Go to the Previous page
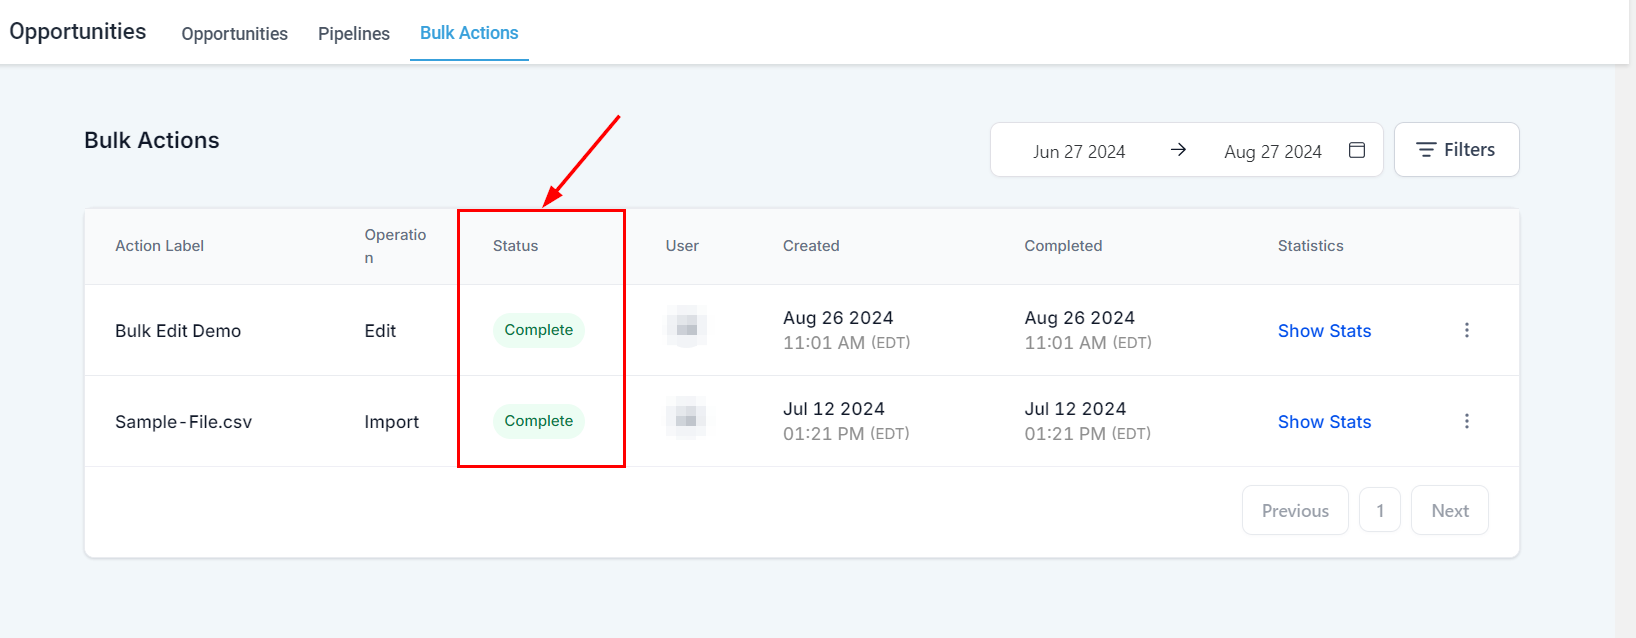 pos(1295,511)
